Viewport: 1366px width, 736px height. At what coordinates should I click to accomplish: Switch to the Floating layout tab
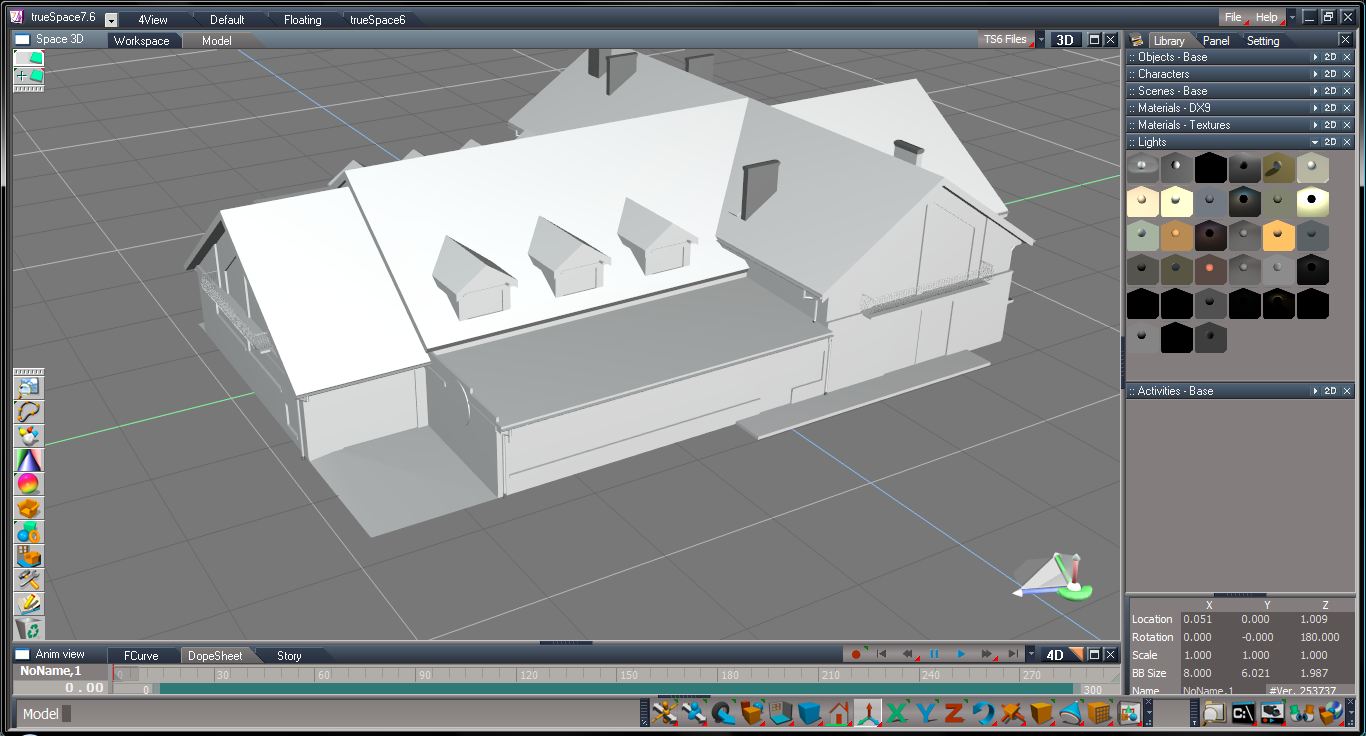click(x=302, y=20)
